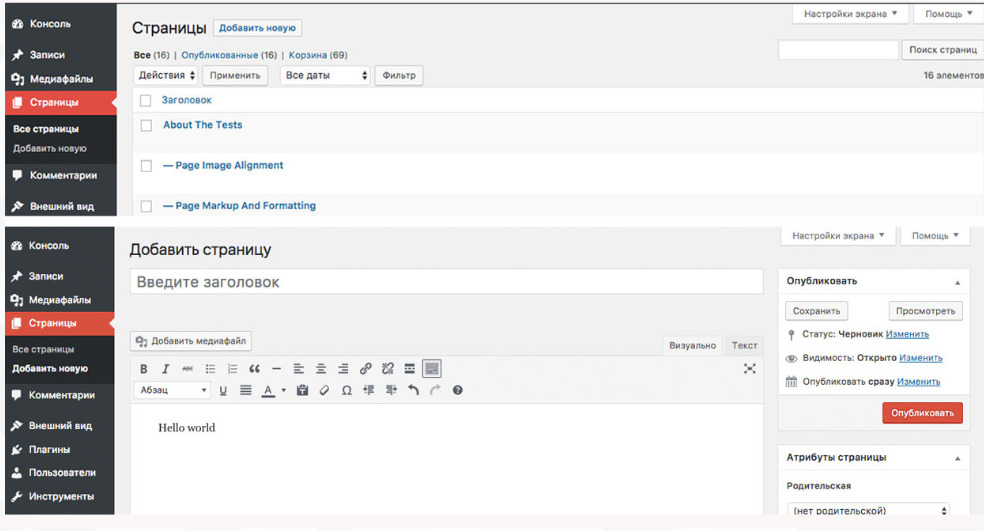984x531 pixels.
Task: Click the Применить button
Action: tap(235, 75)
